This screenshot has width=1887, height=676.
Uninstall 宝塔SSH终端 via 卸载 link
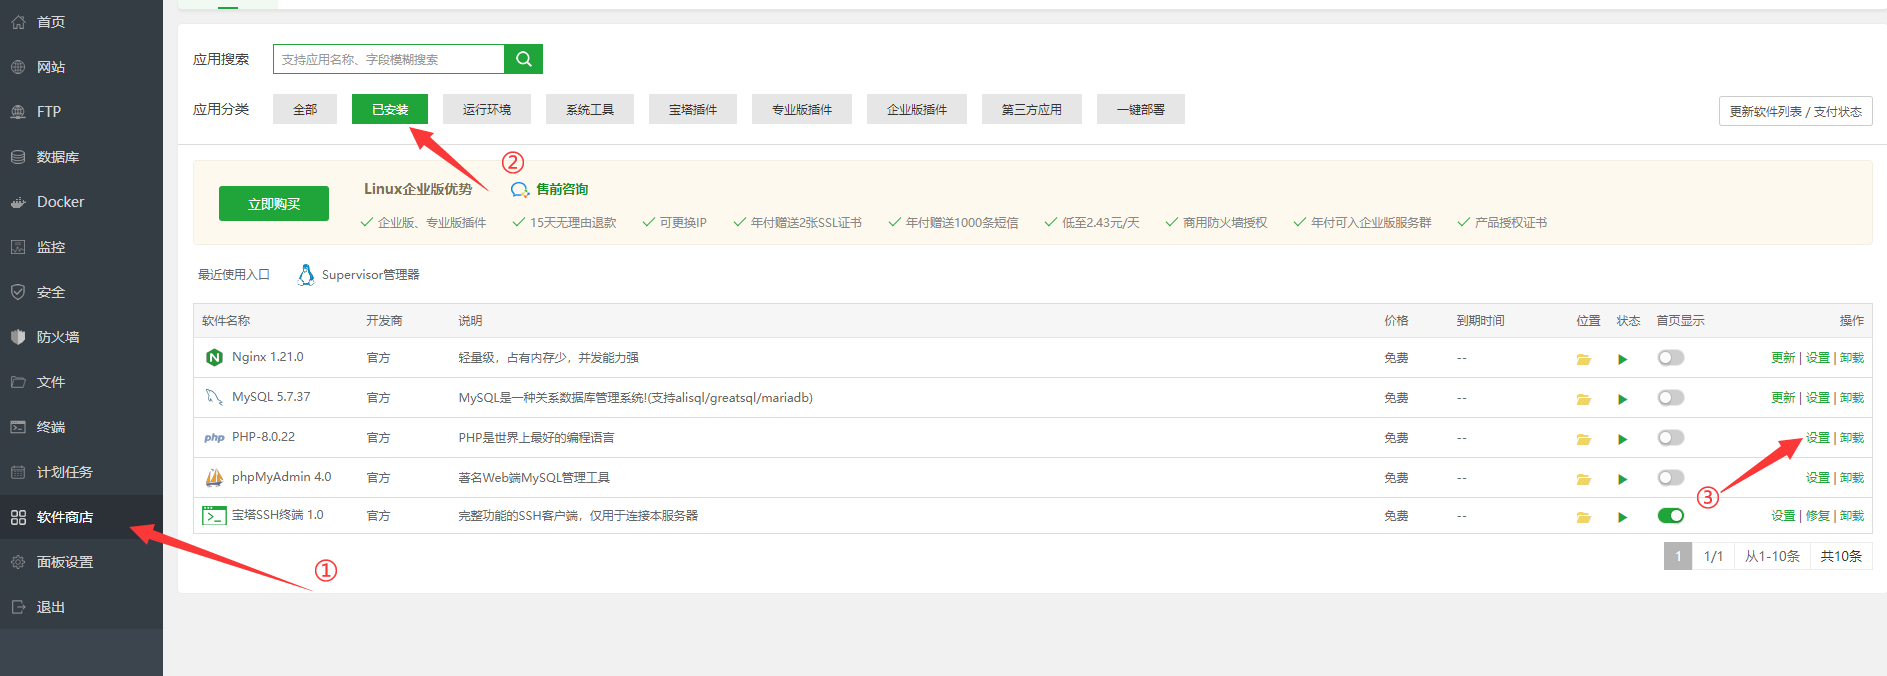pos(1852,516)
